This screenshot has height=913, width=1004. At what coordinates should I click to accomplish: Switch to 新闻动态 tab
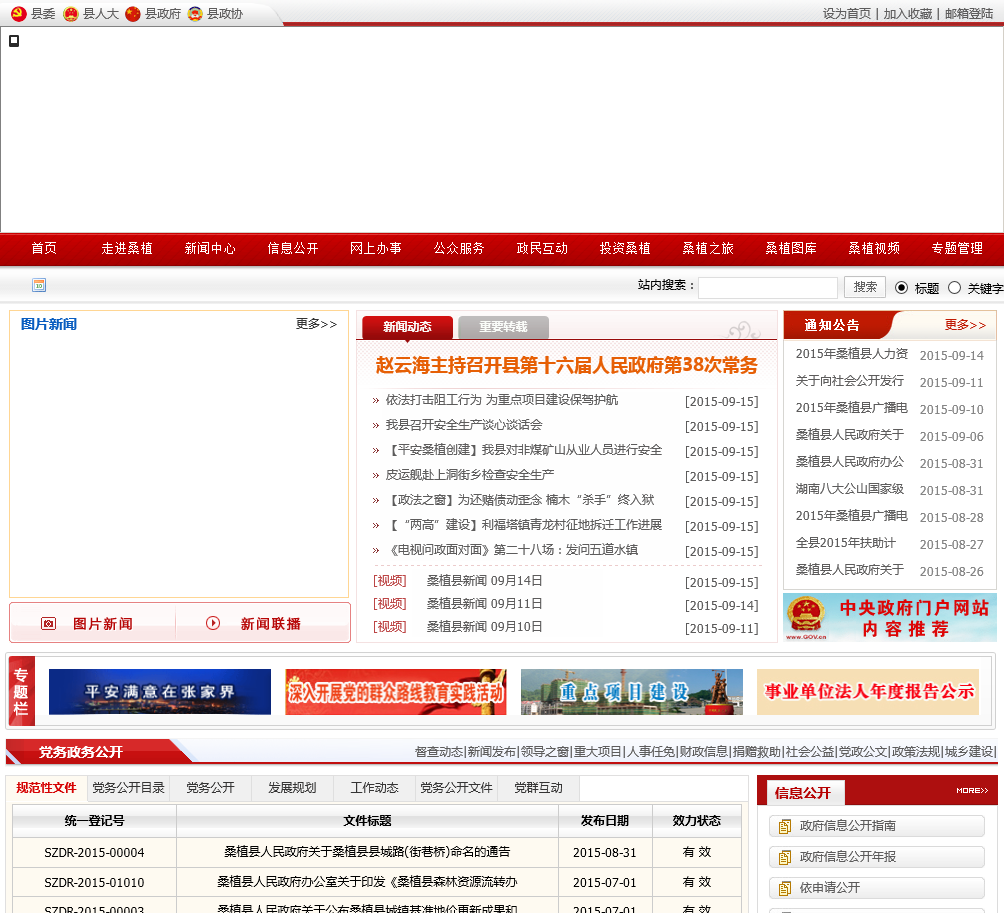pos(407,327)
